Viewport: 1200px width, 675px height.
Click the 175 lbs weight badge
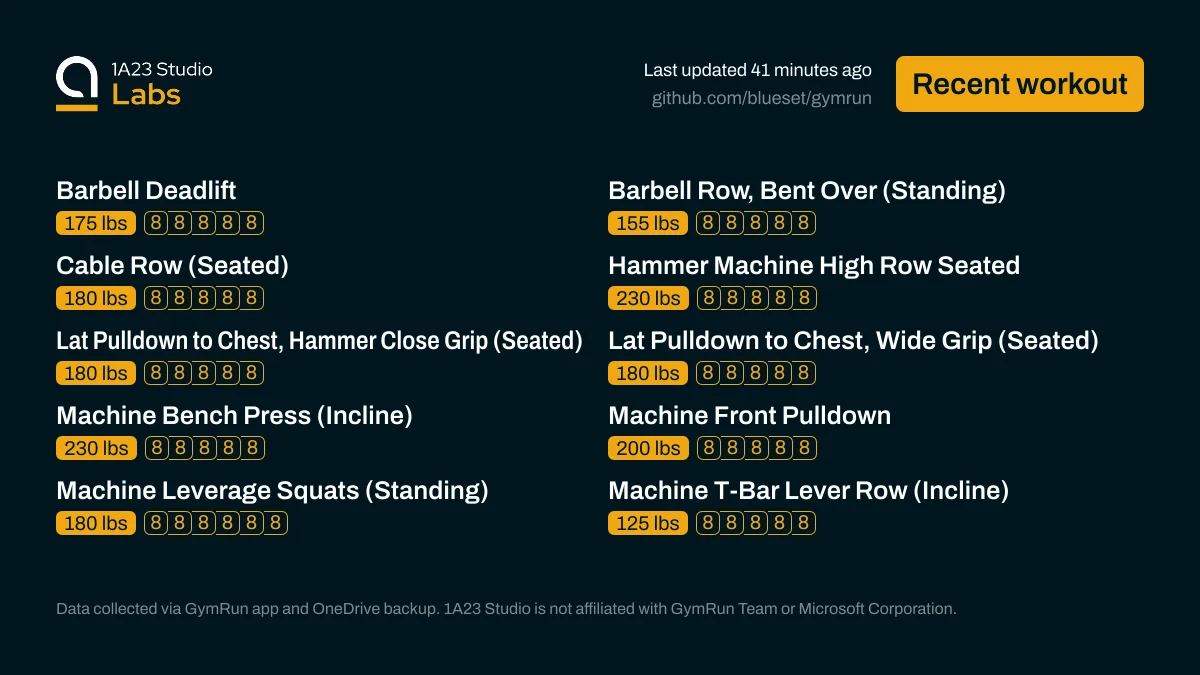point(96,223)
